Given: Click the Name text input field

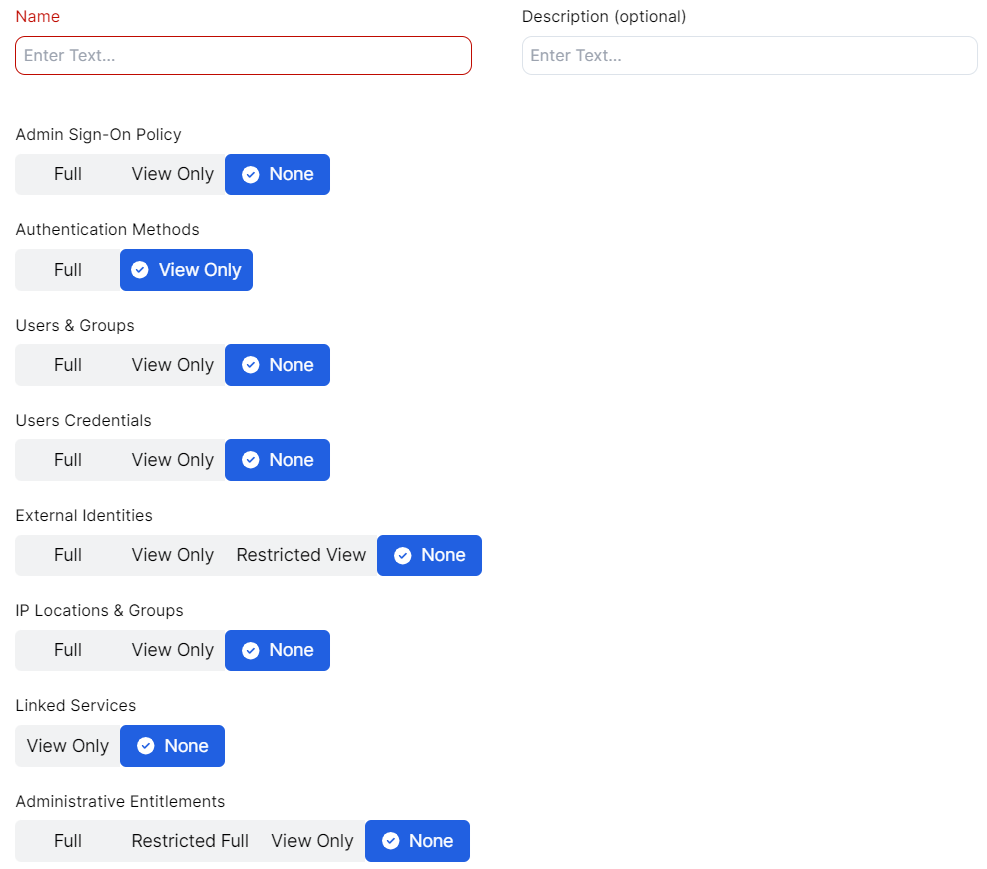Looking at the screenshot, I should coord(243,55).
